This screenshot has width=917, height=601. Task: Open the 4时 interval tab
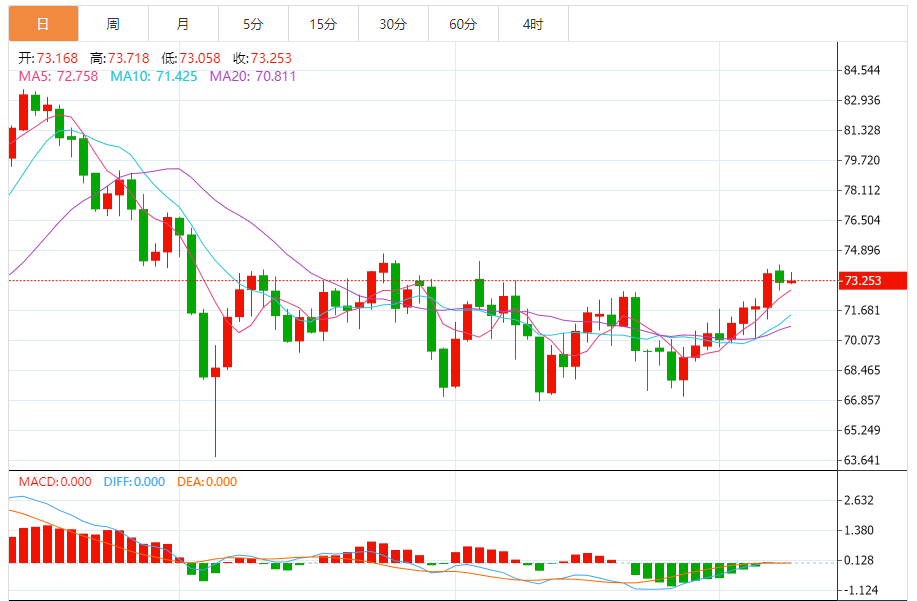tap(533, 24)
